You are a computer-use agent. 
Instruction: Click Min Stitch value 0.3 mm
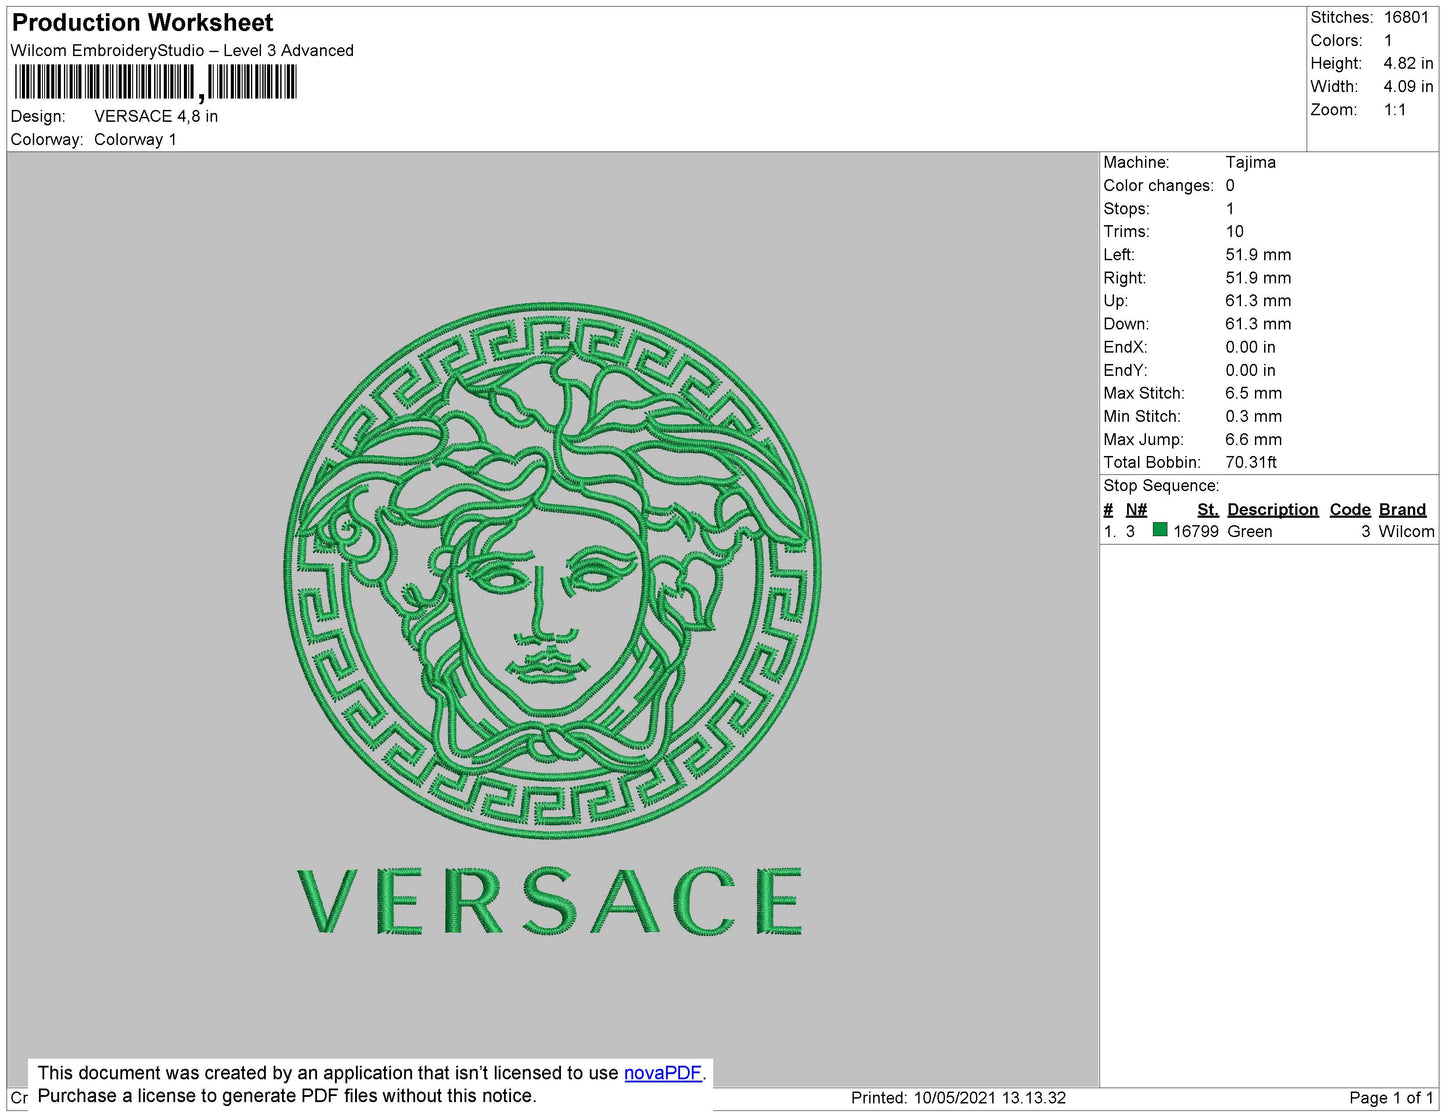pos(1253,416)
